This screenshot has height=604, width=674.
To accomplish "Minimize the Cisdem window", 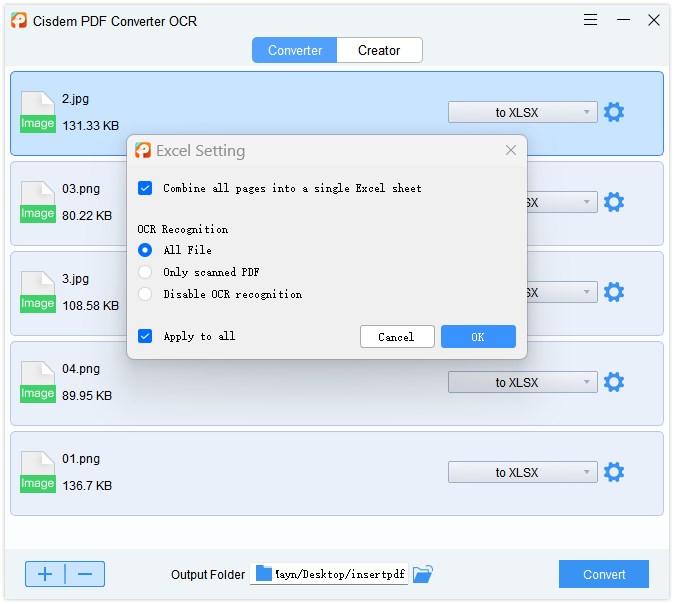I will pyautogui.click(x=623, y=20).
